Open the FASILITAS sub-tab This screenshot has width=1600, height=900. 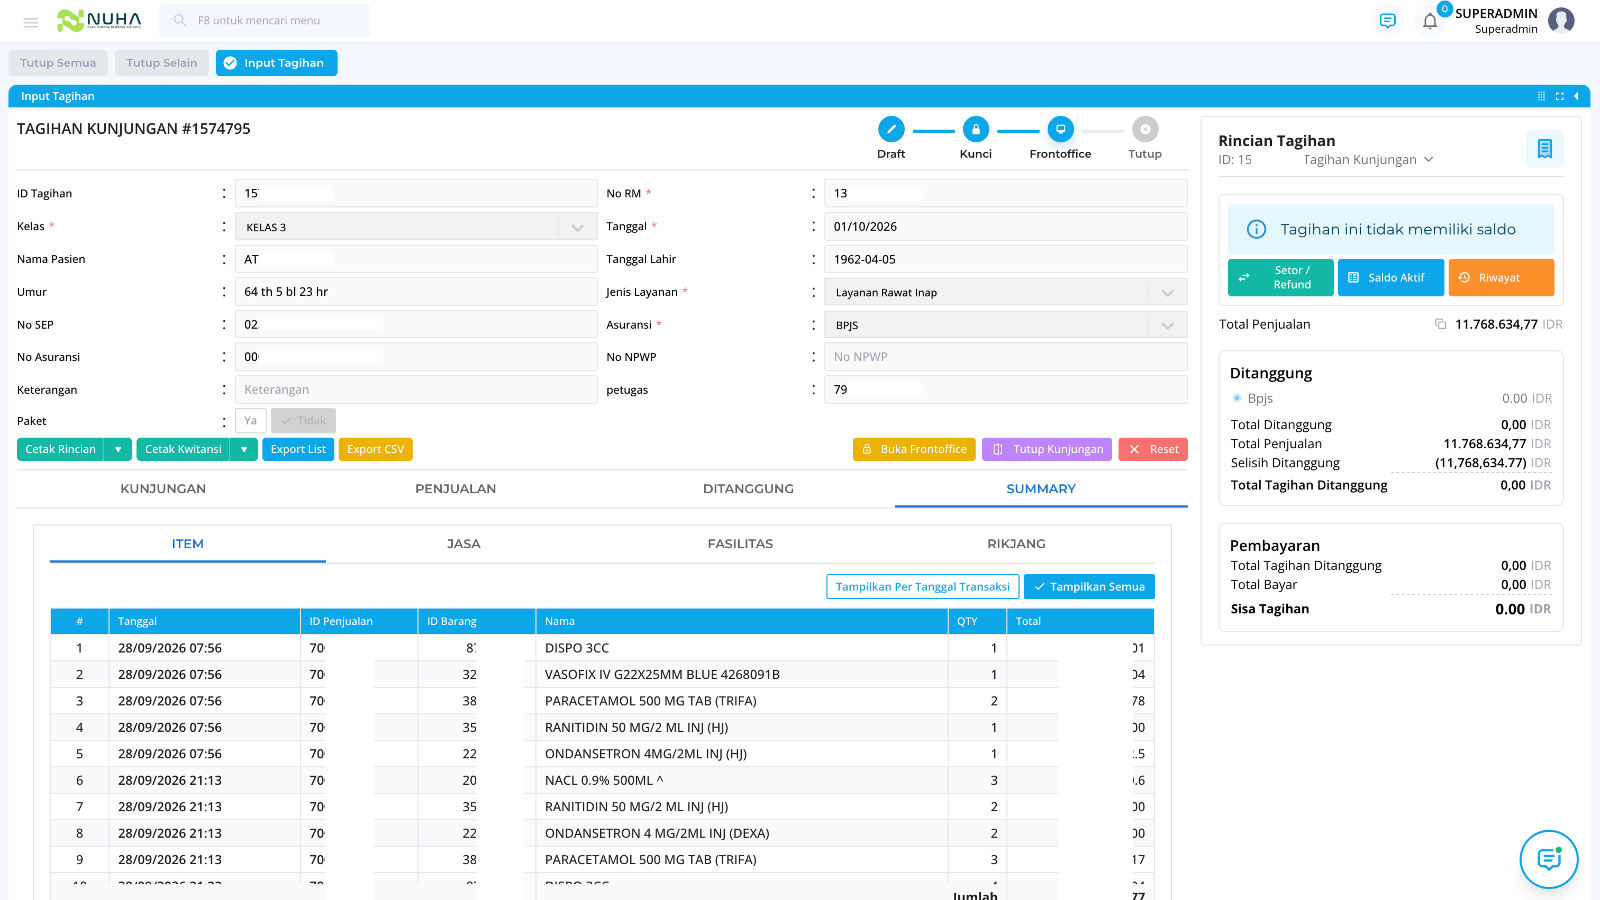click(x=740, y=544)
